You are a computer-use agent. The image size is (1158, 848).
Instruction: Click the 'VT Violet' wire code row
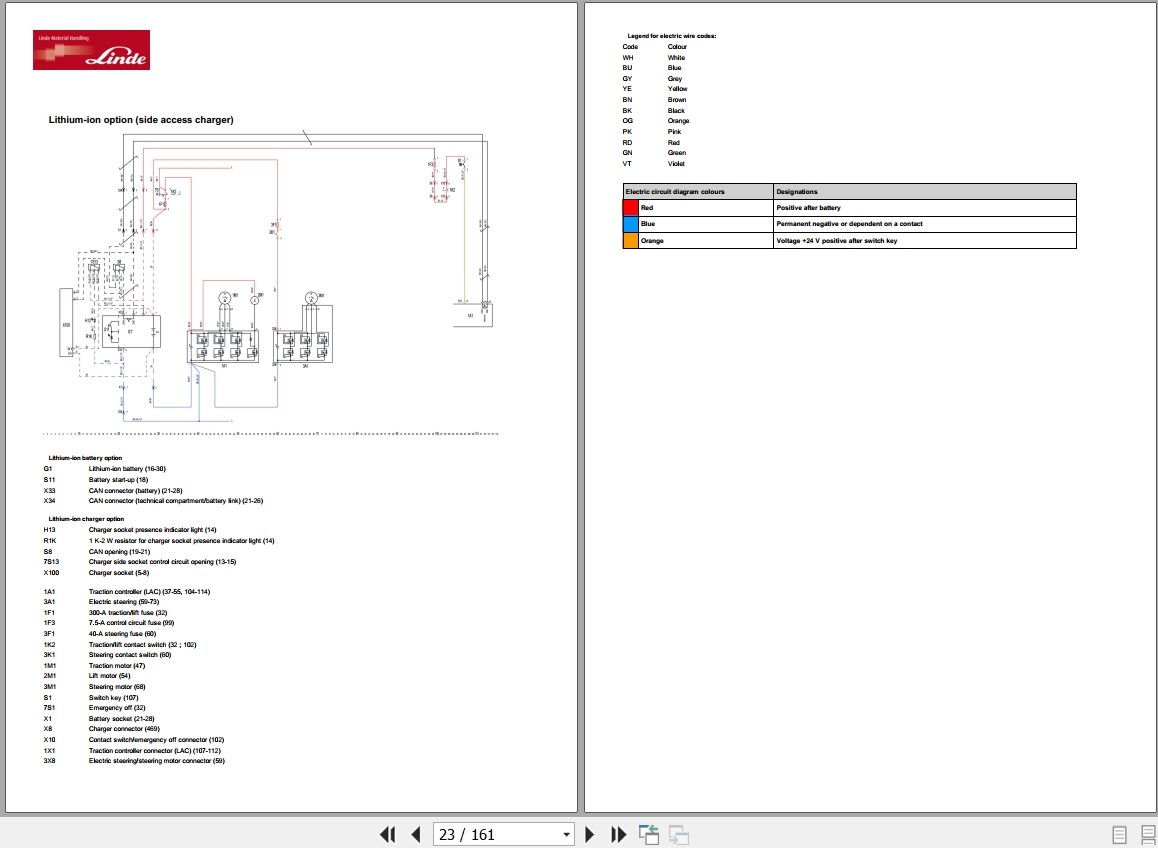point(654,163)
